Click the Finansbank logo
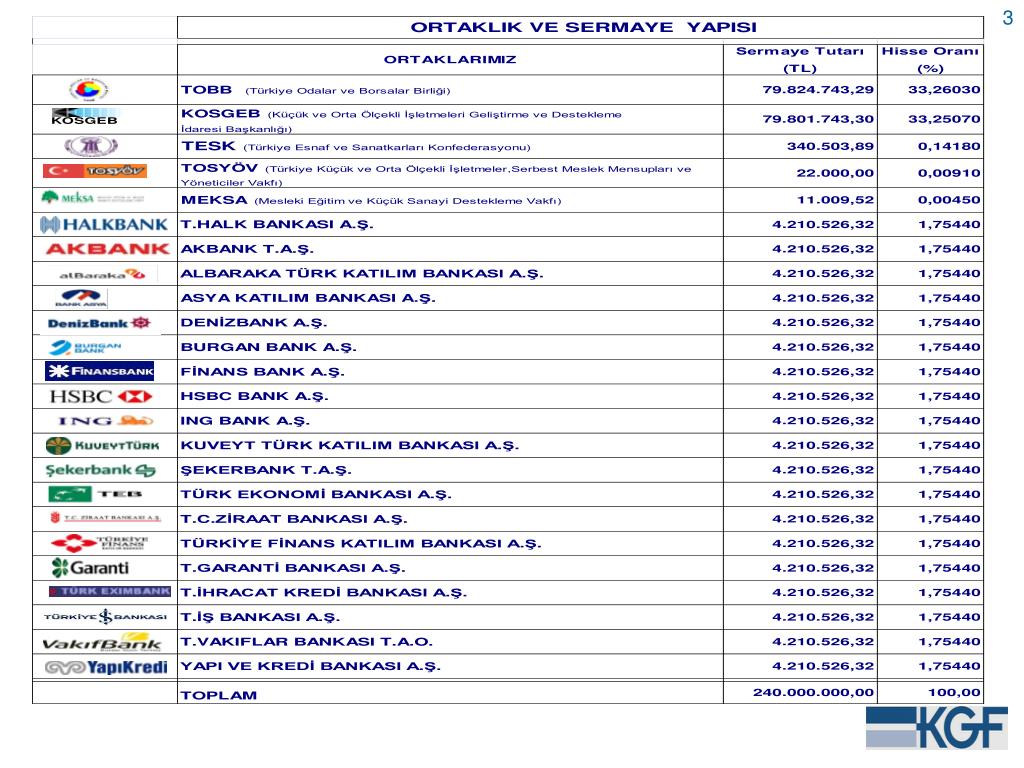Viewport: 1024px width, 768px height. click(x=99, y=371)
